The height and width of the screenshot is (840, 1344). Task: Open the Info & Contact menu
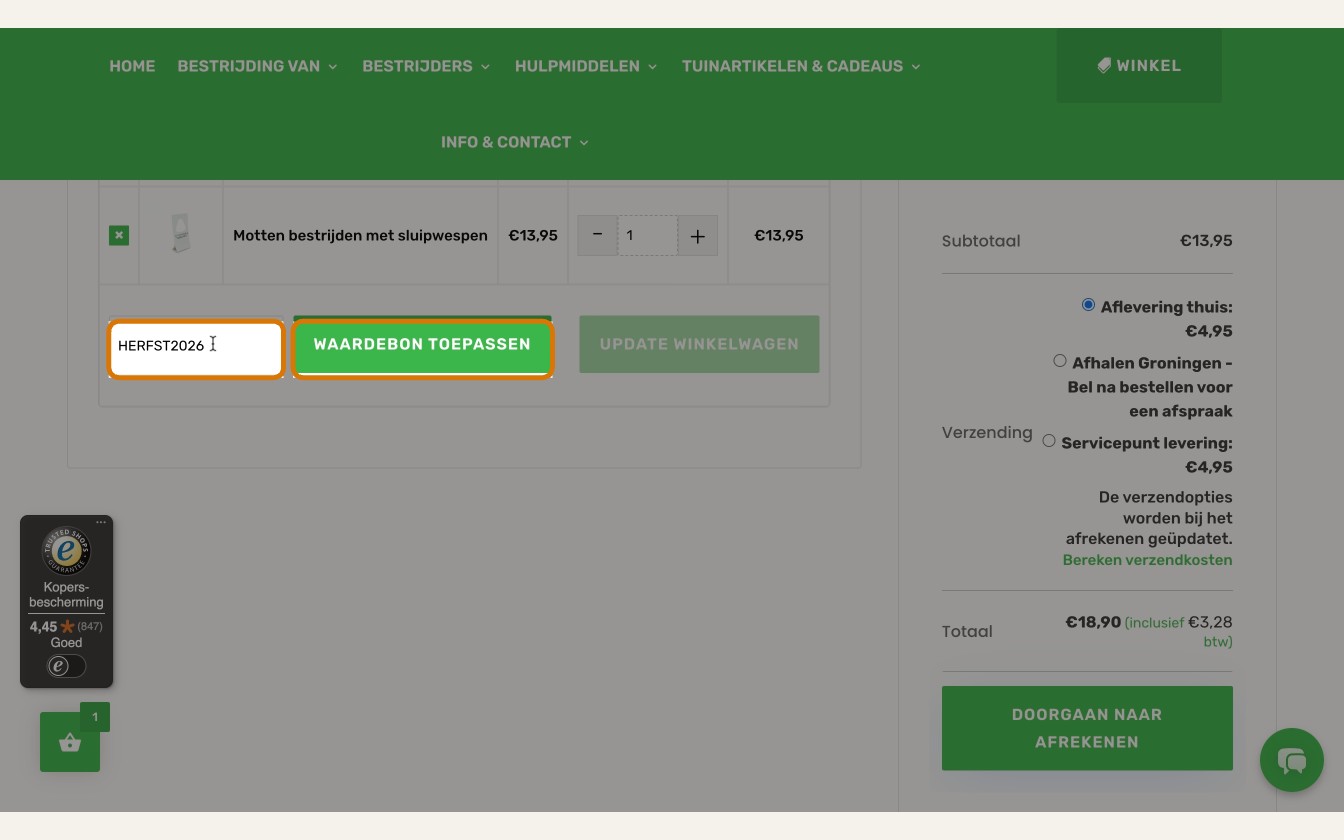point(515,142)
